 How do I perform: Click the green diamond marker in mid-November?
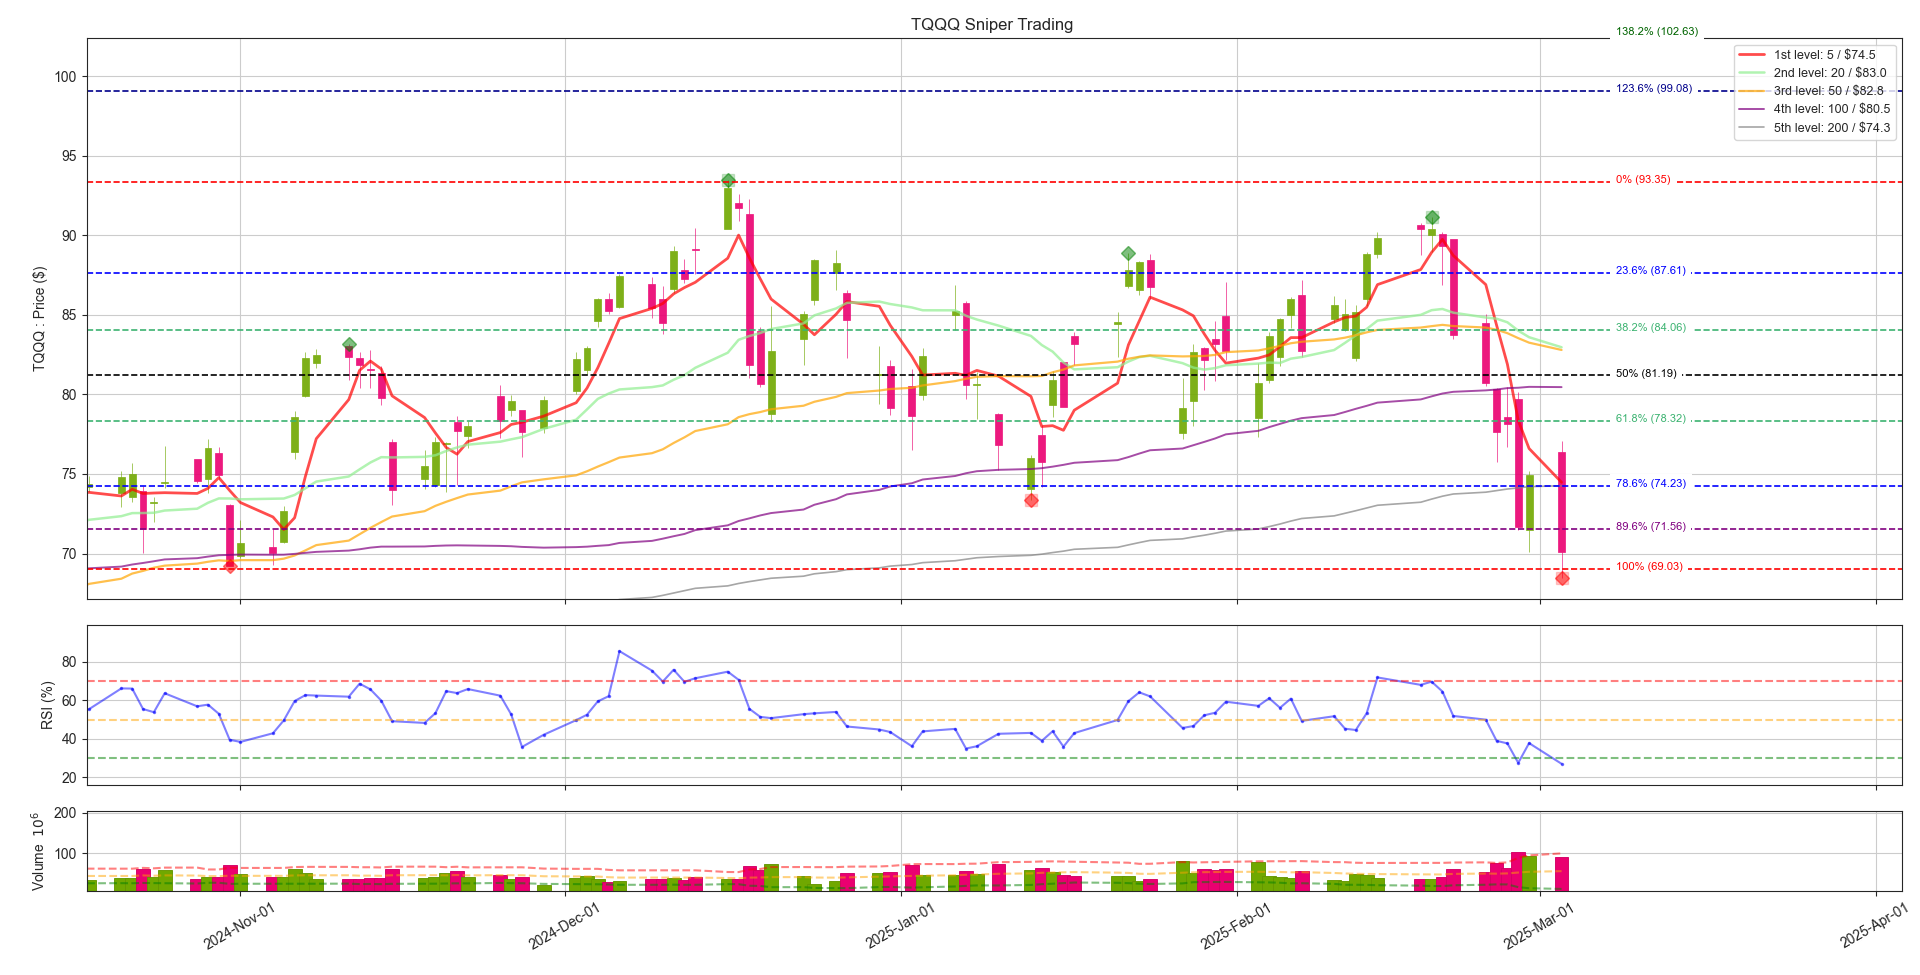[x=349, y=345]
